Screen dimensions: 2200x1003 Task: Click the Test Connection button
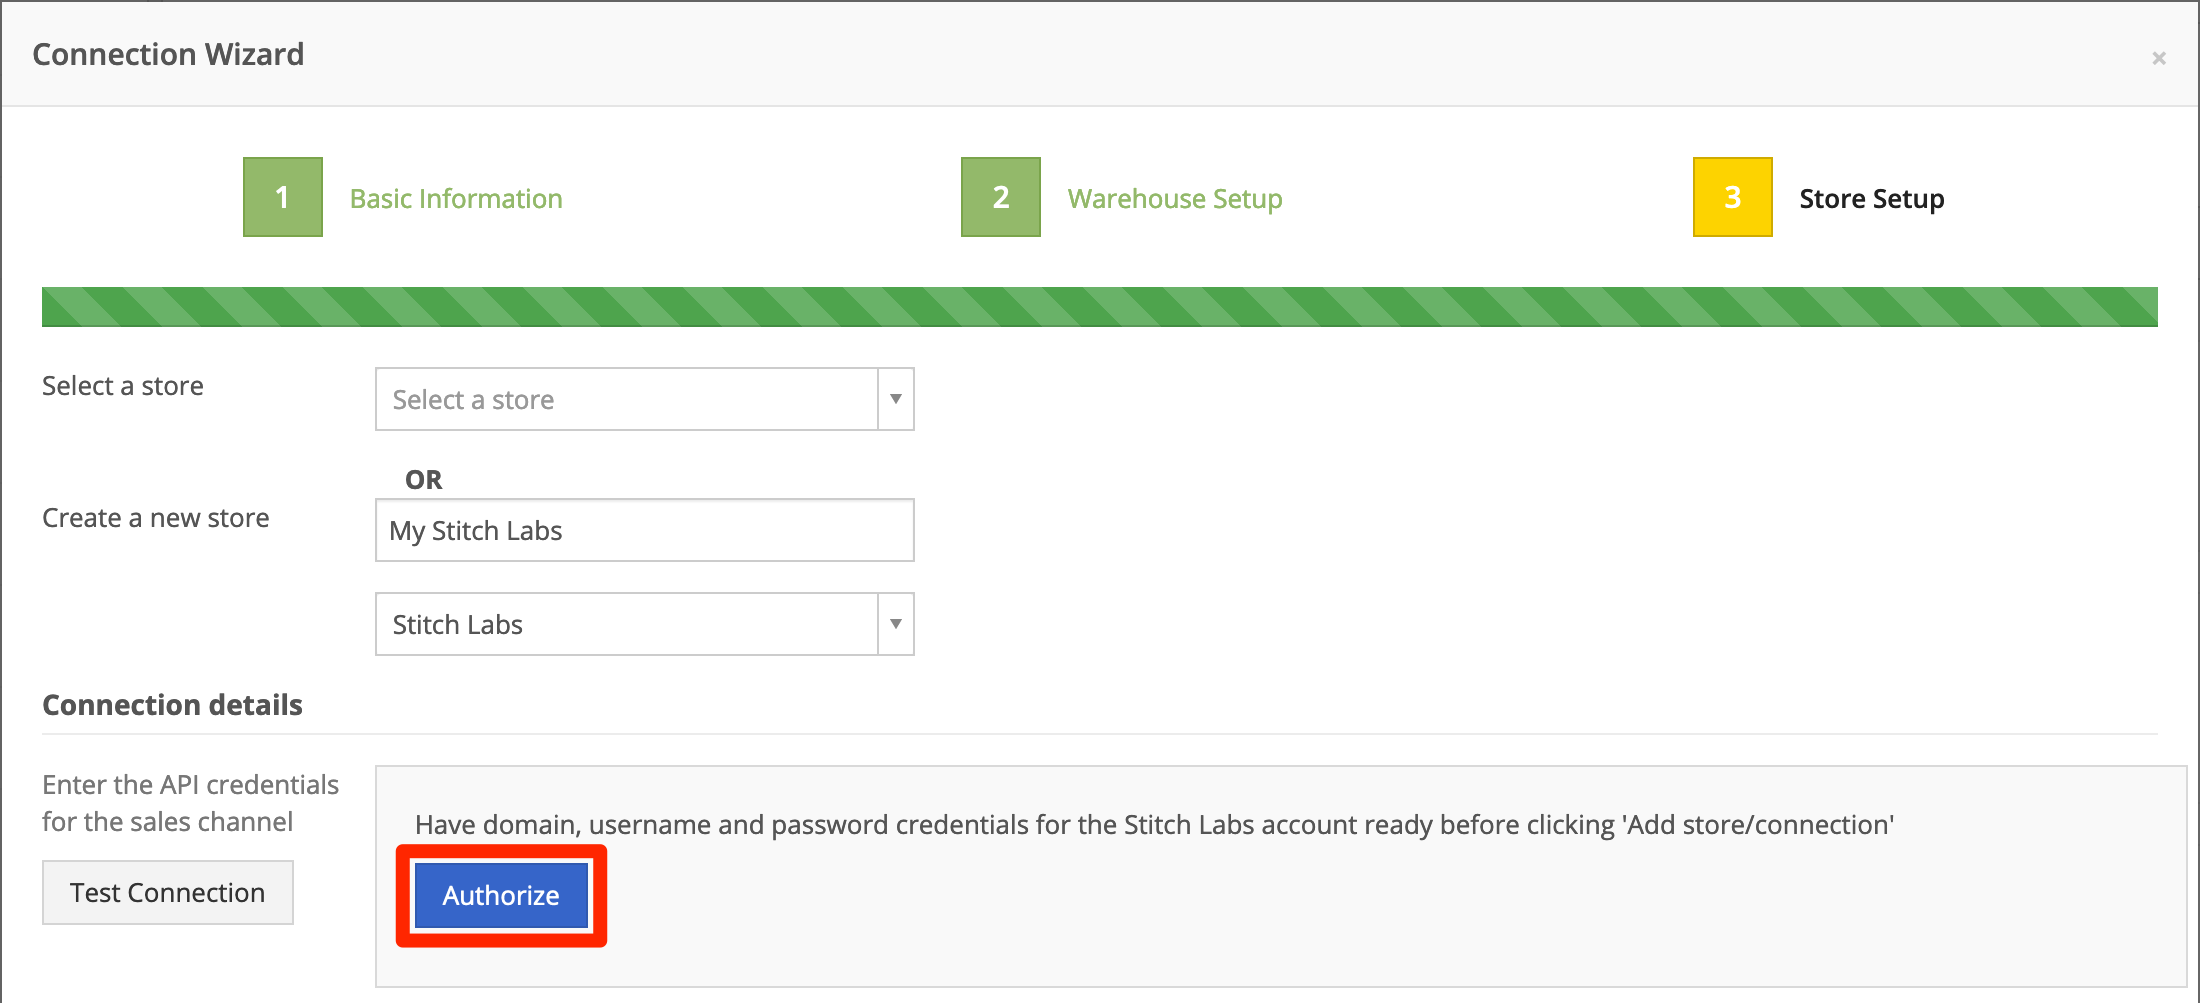(168, 892)
